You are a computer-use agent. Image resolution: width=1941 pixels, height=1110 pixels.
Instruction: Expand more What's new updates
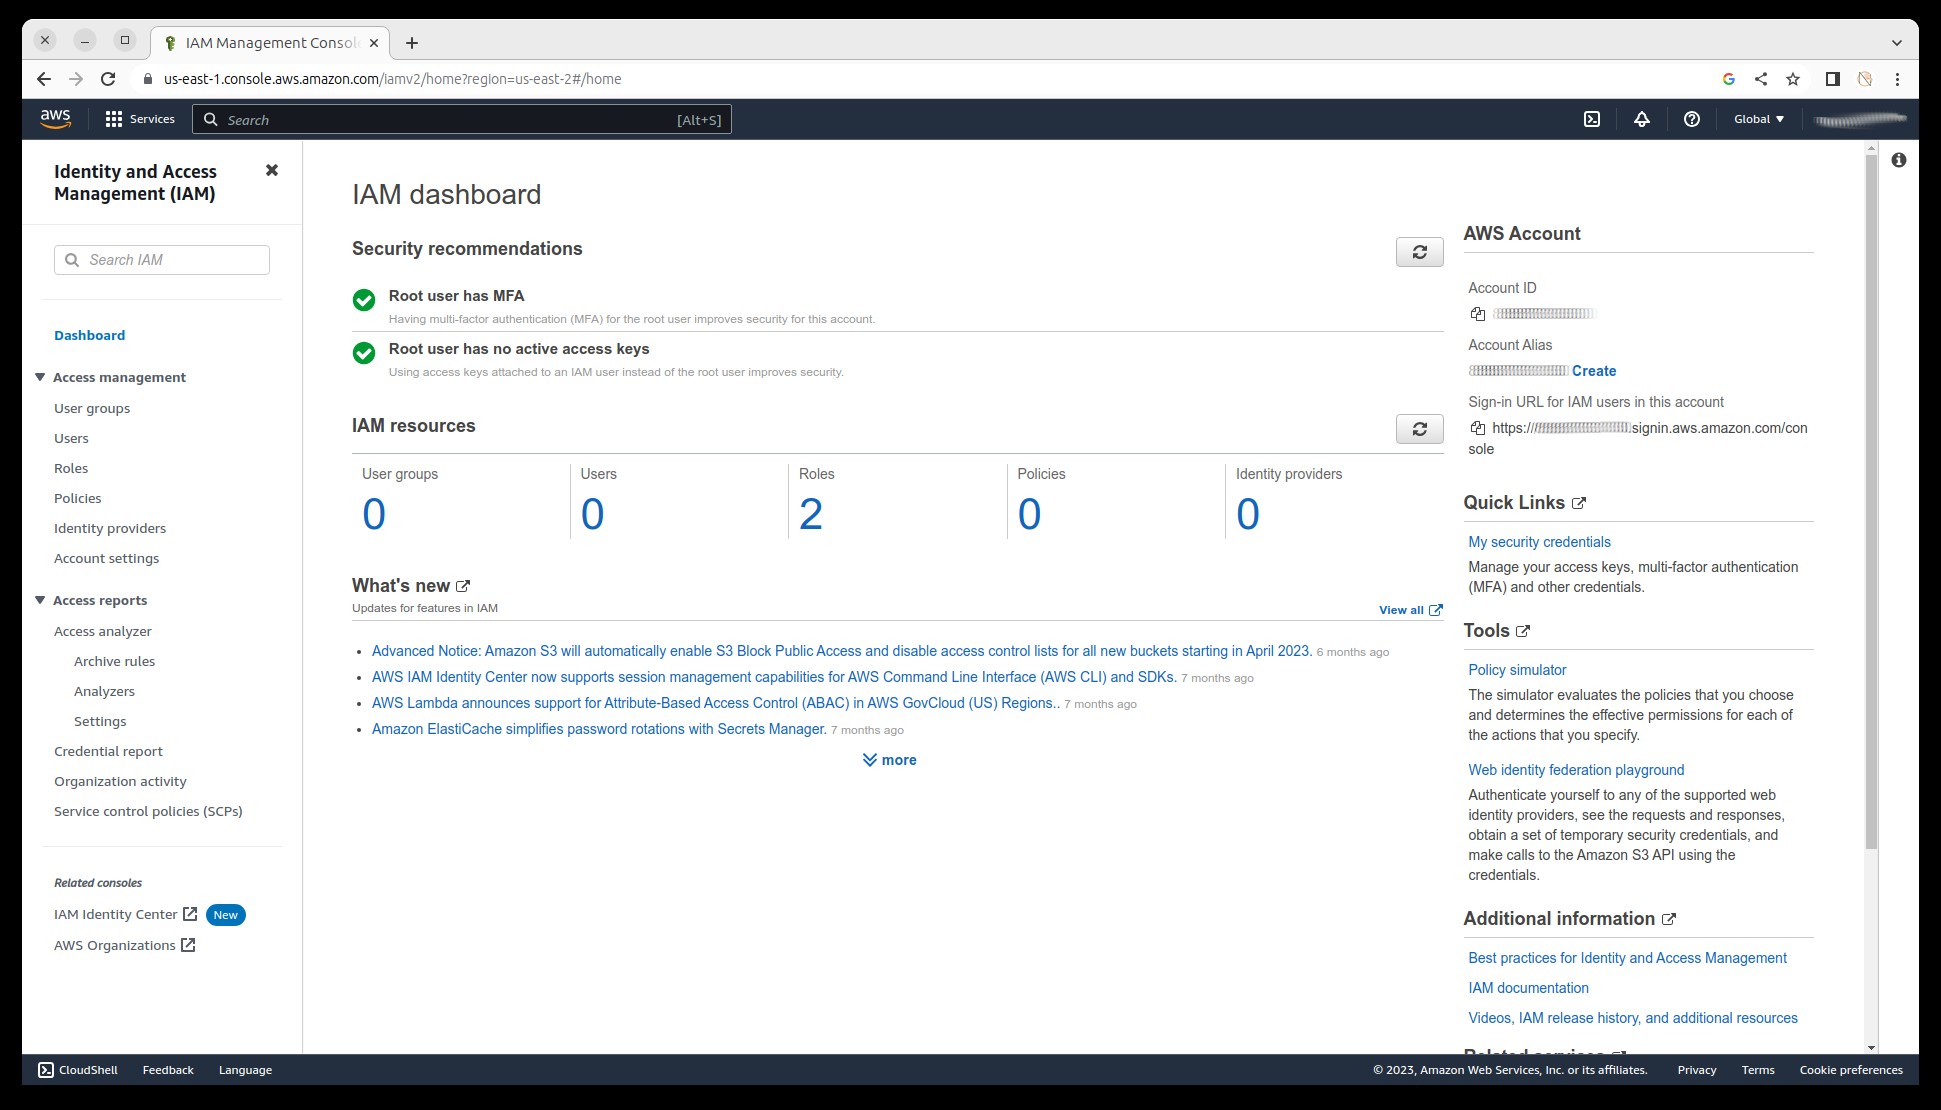click(x=889, y=760)
